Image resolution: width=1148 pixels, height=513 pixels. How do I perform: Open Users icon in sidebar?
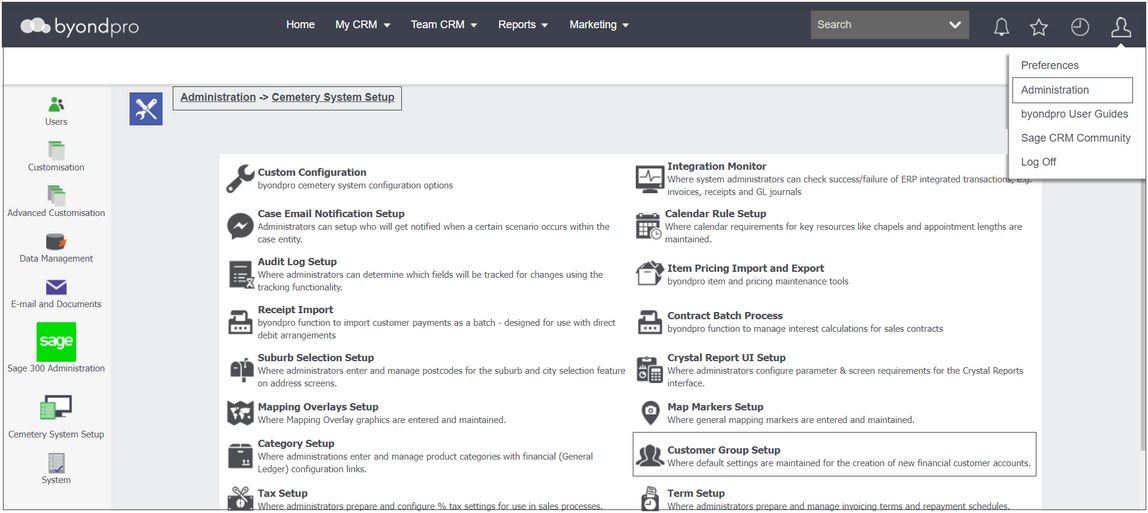point(56,105)
